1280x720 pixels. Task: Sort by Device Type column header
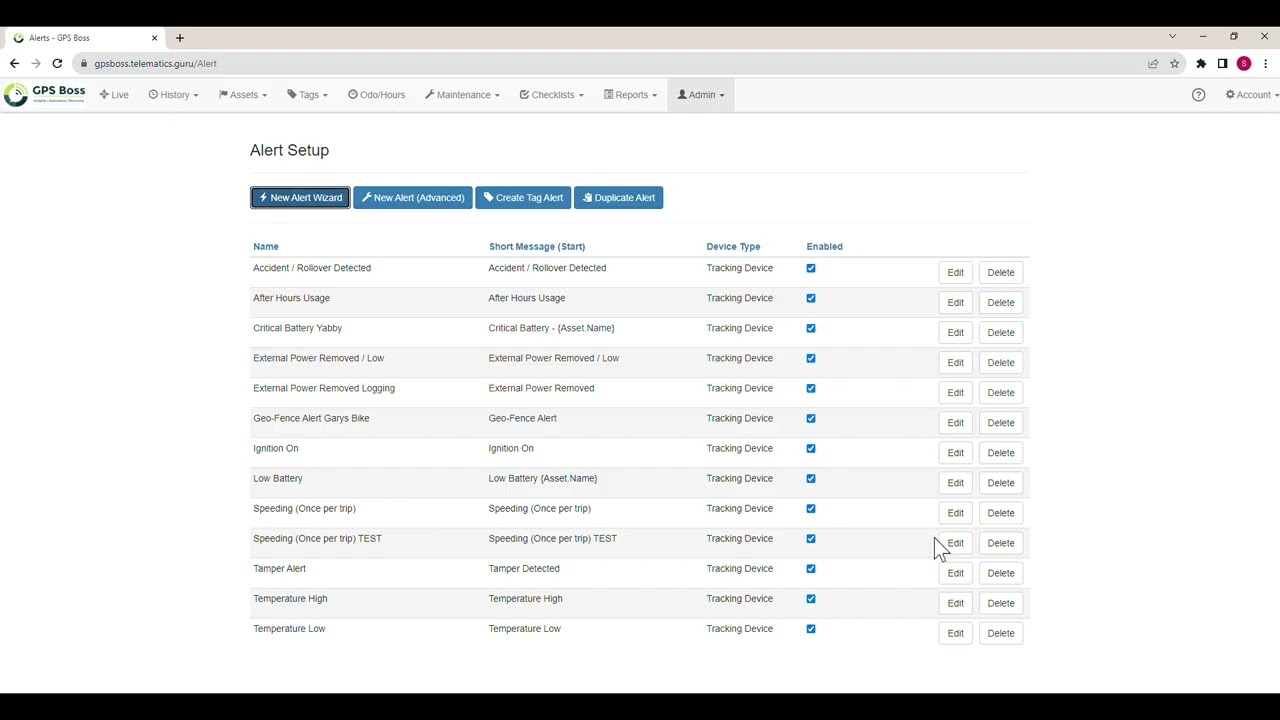tap(733, 246)
